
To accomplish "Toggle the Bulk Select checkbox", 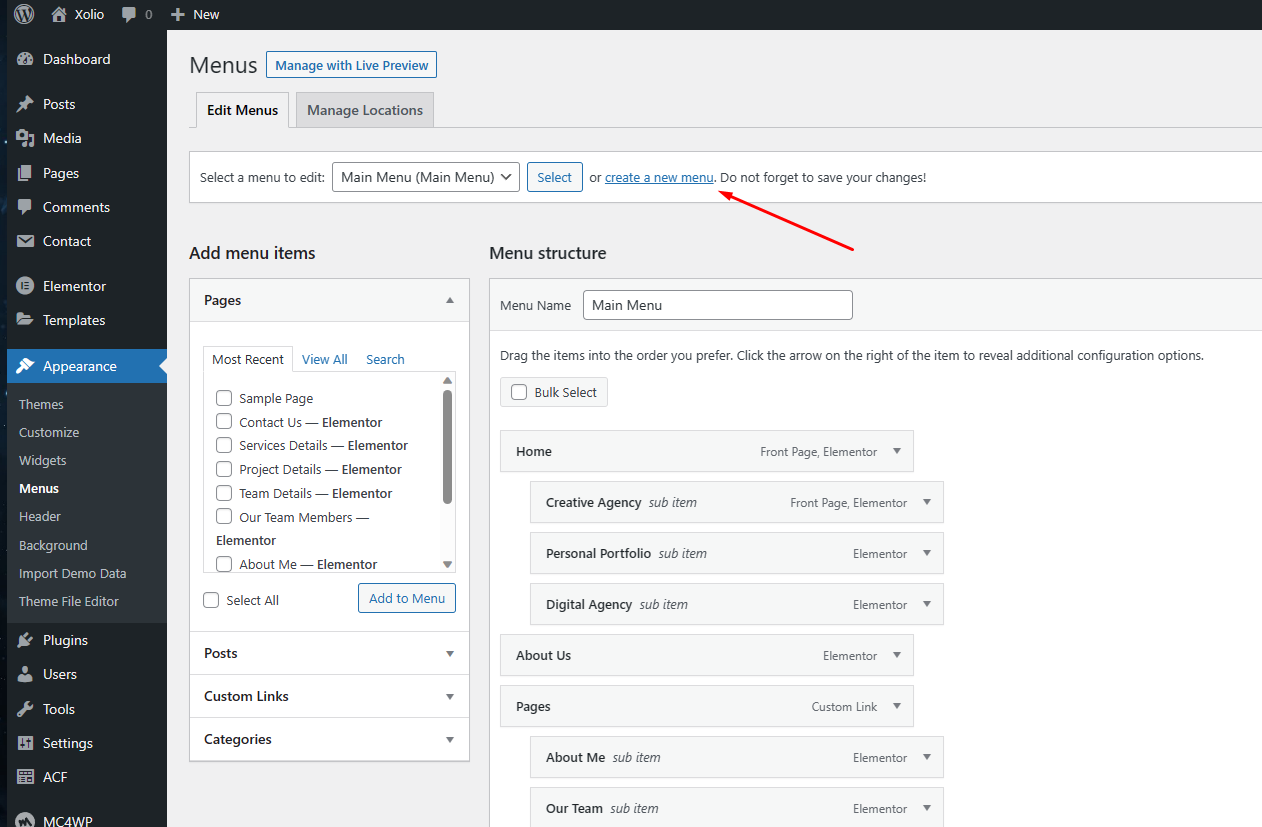I will click(x=519, y=392).
